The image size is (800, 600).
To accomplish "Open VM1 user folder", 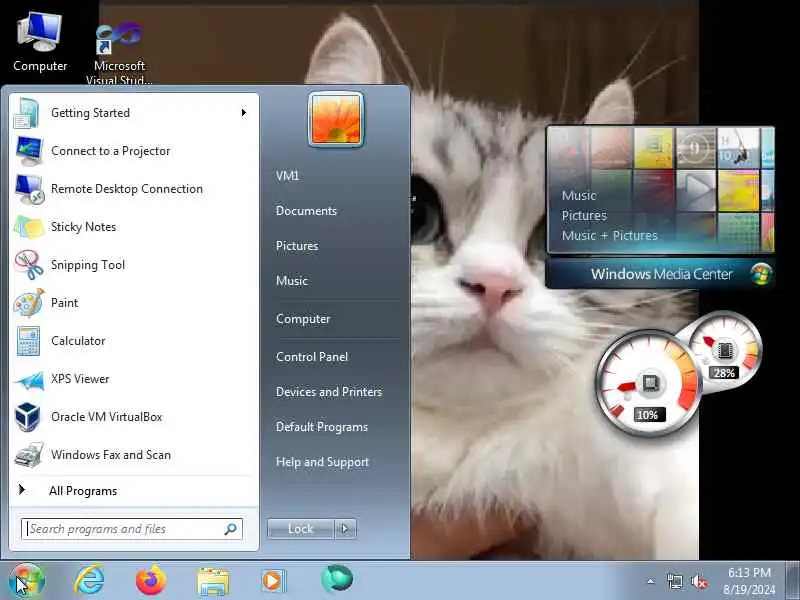I will click(287, 176).
